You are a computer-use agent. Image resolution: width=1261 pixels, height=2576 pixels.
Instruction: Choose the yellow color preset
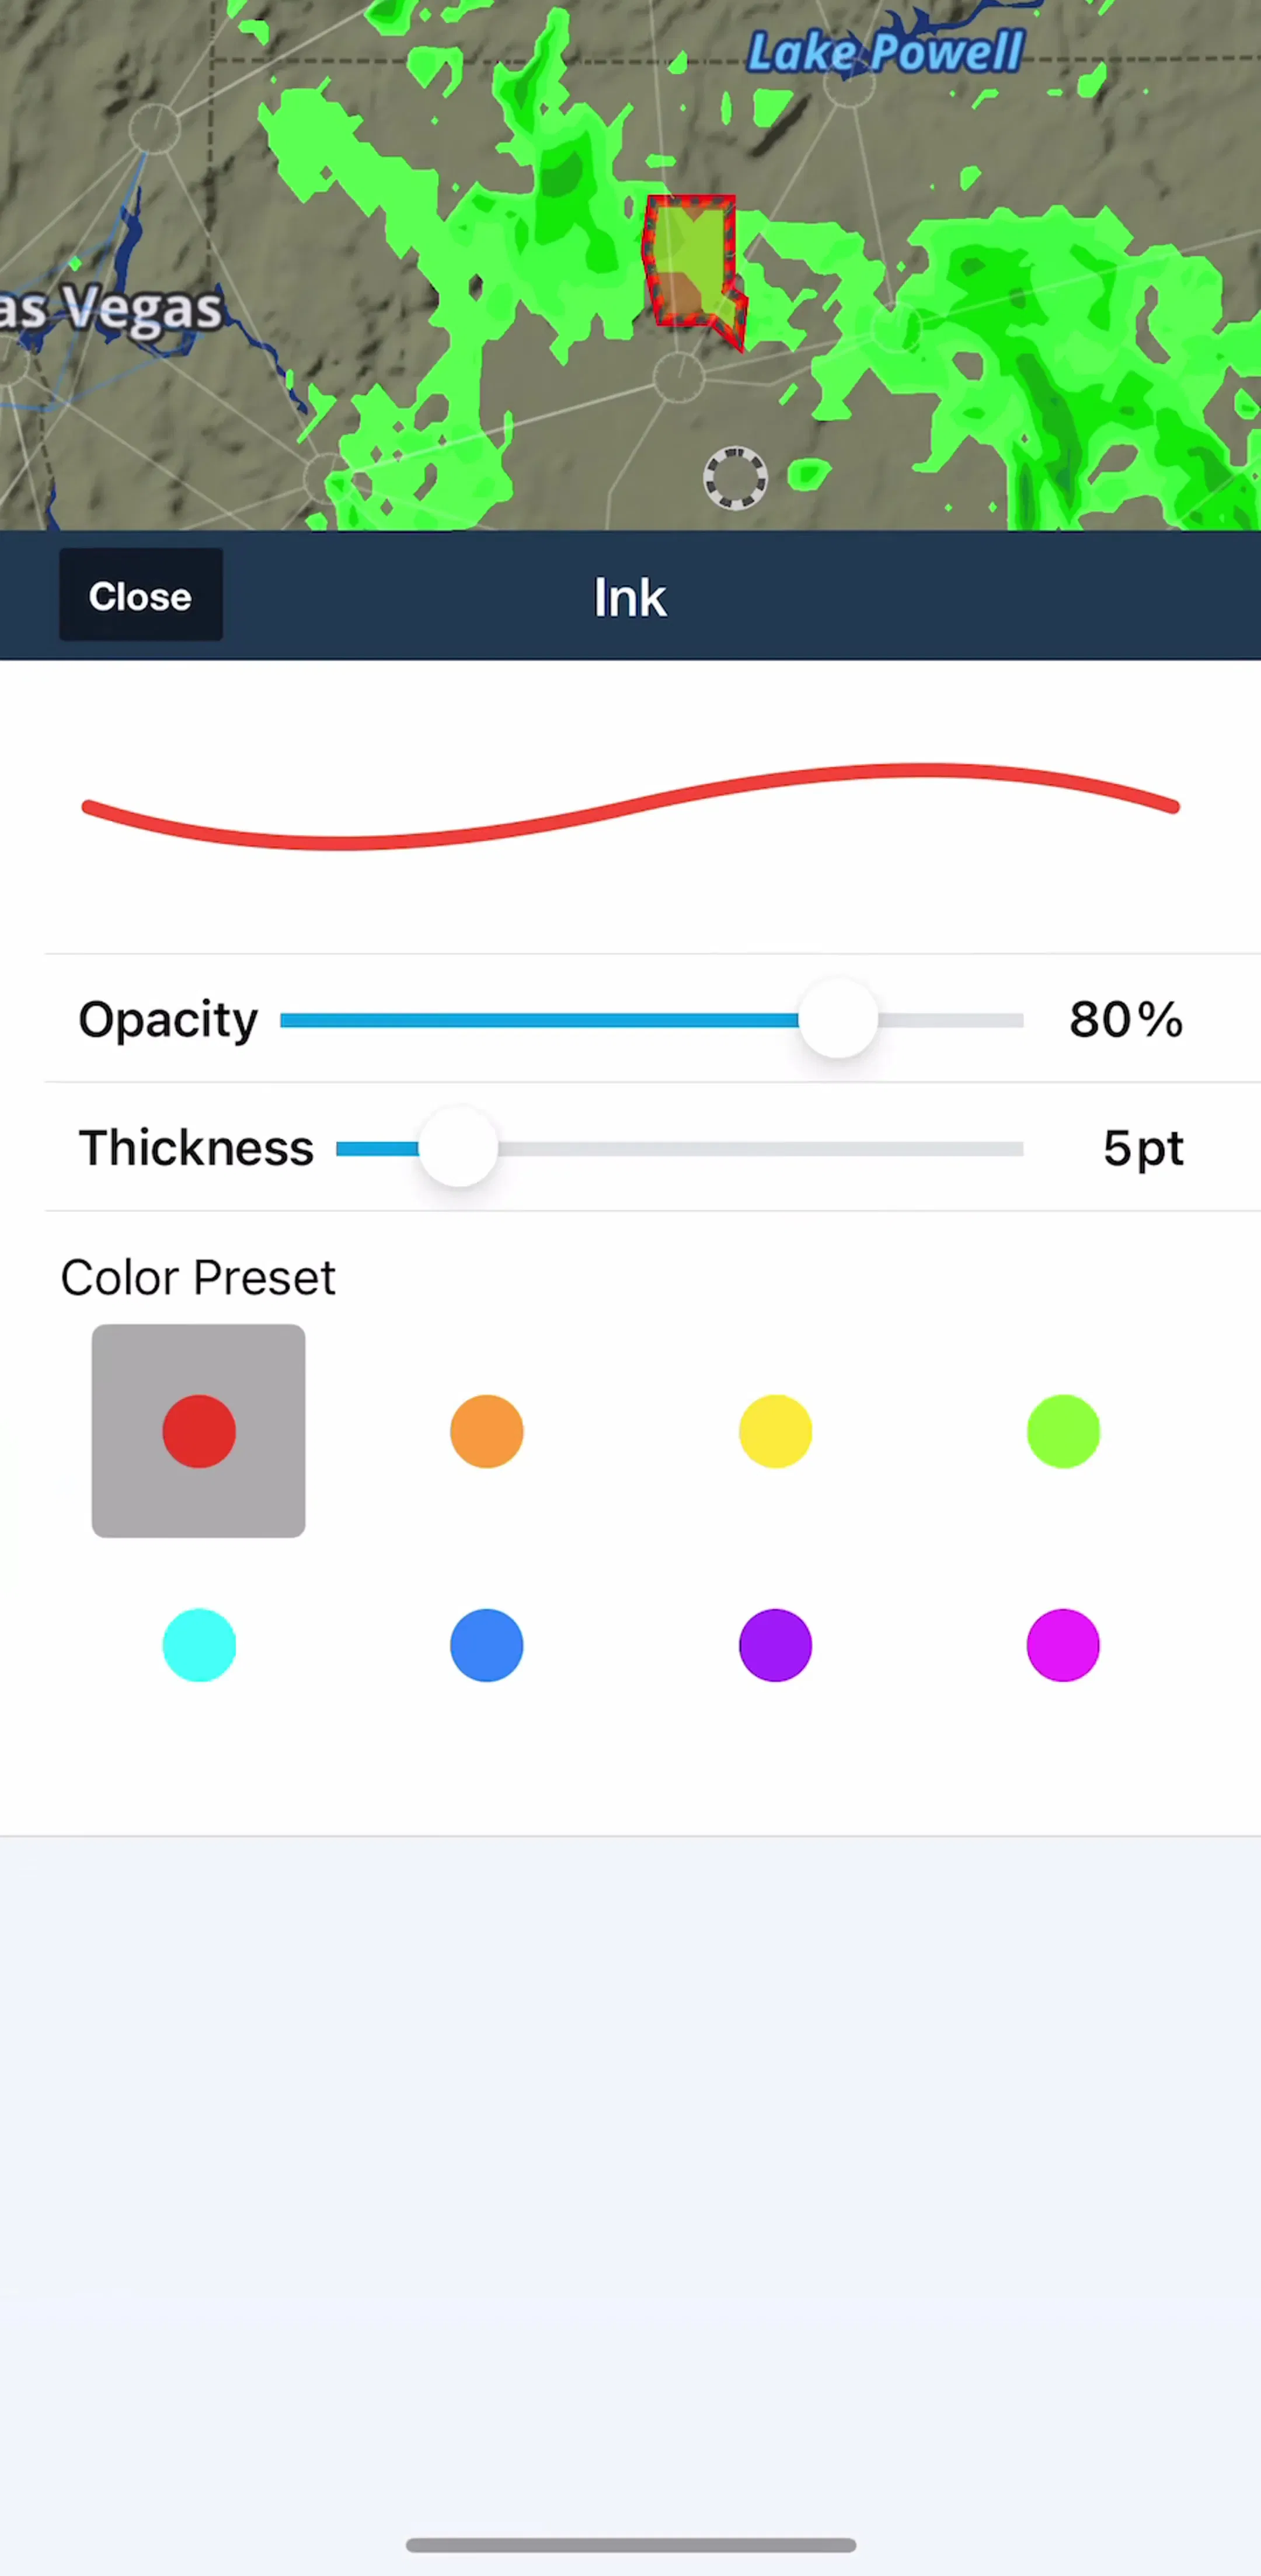pyautogui.click(x=775, y=1431)
